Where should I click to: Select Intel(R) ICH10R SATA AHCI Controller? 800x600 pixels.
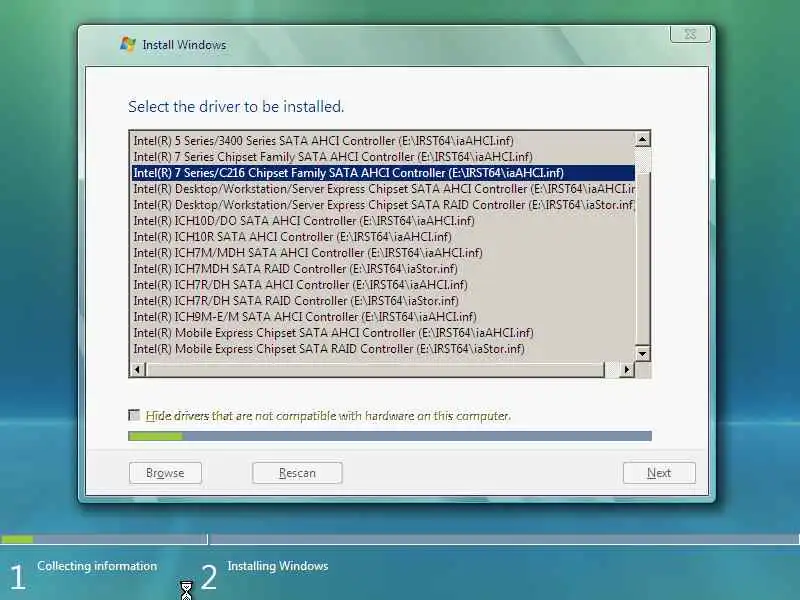[x=383, y=237]
